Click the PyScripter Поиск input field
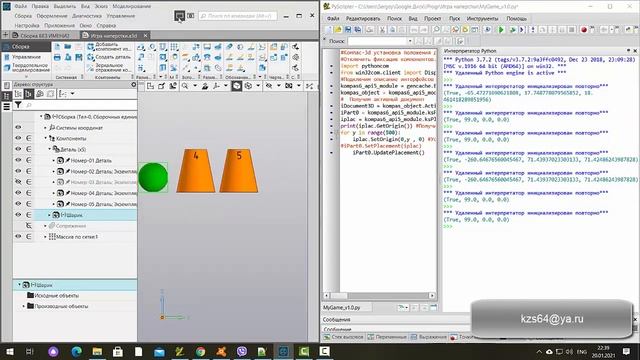The image size is (640, 360). [377, 41]
